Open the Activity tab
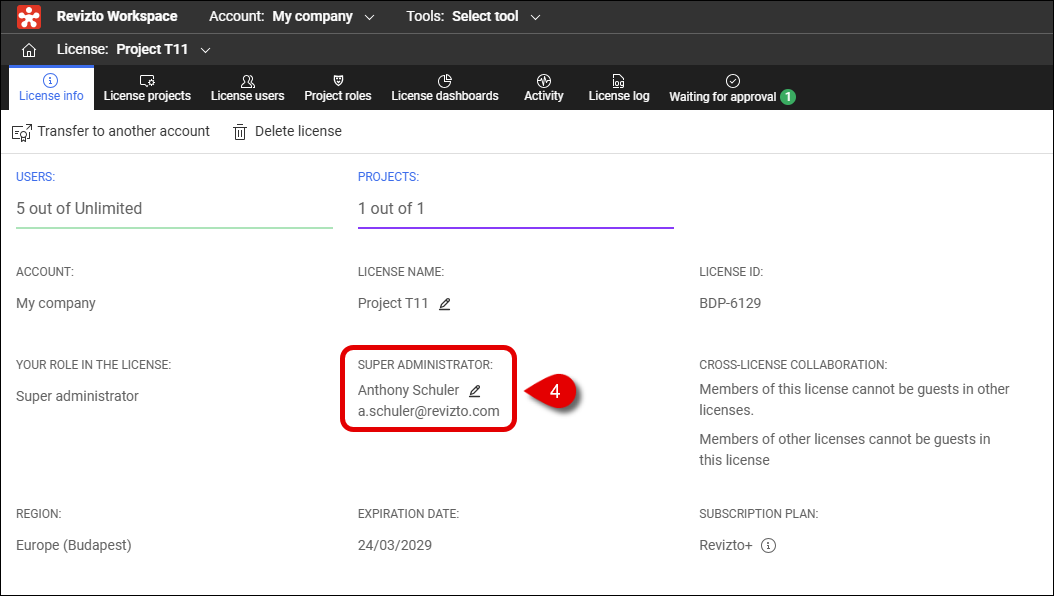The height and width of the screenshot is (596, 1054). coord(544,88)
